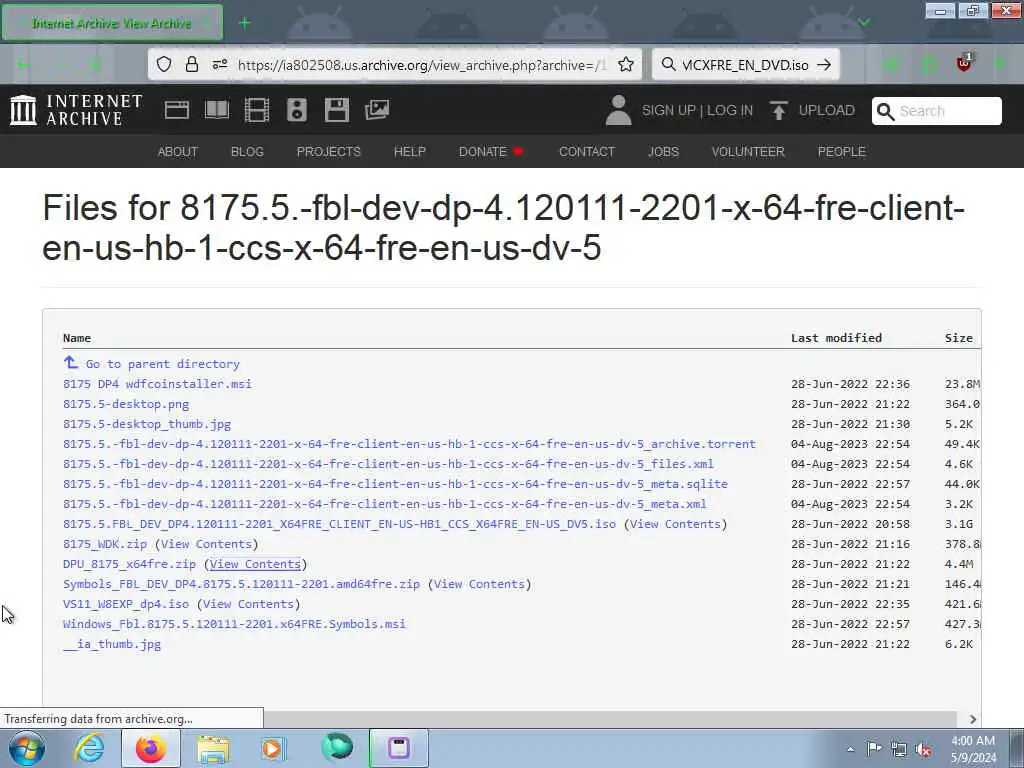Viewport: 1024px width, 768px height.
Task: Open the tab list dropdown chevron
Action: (864, 22)
